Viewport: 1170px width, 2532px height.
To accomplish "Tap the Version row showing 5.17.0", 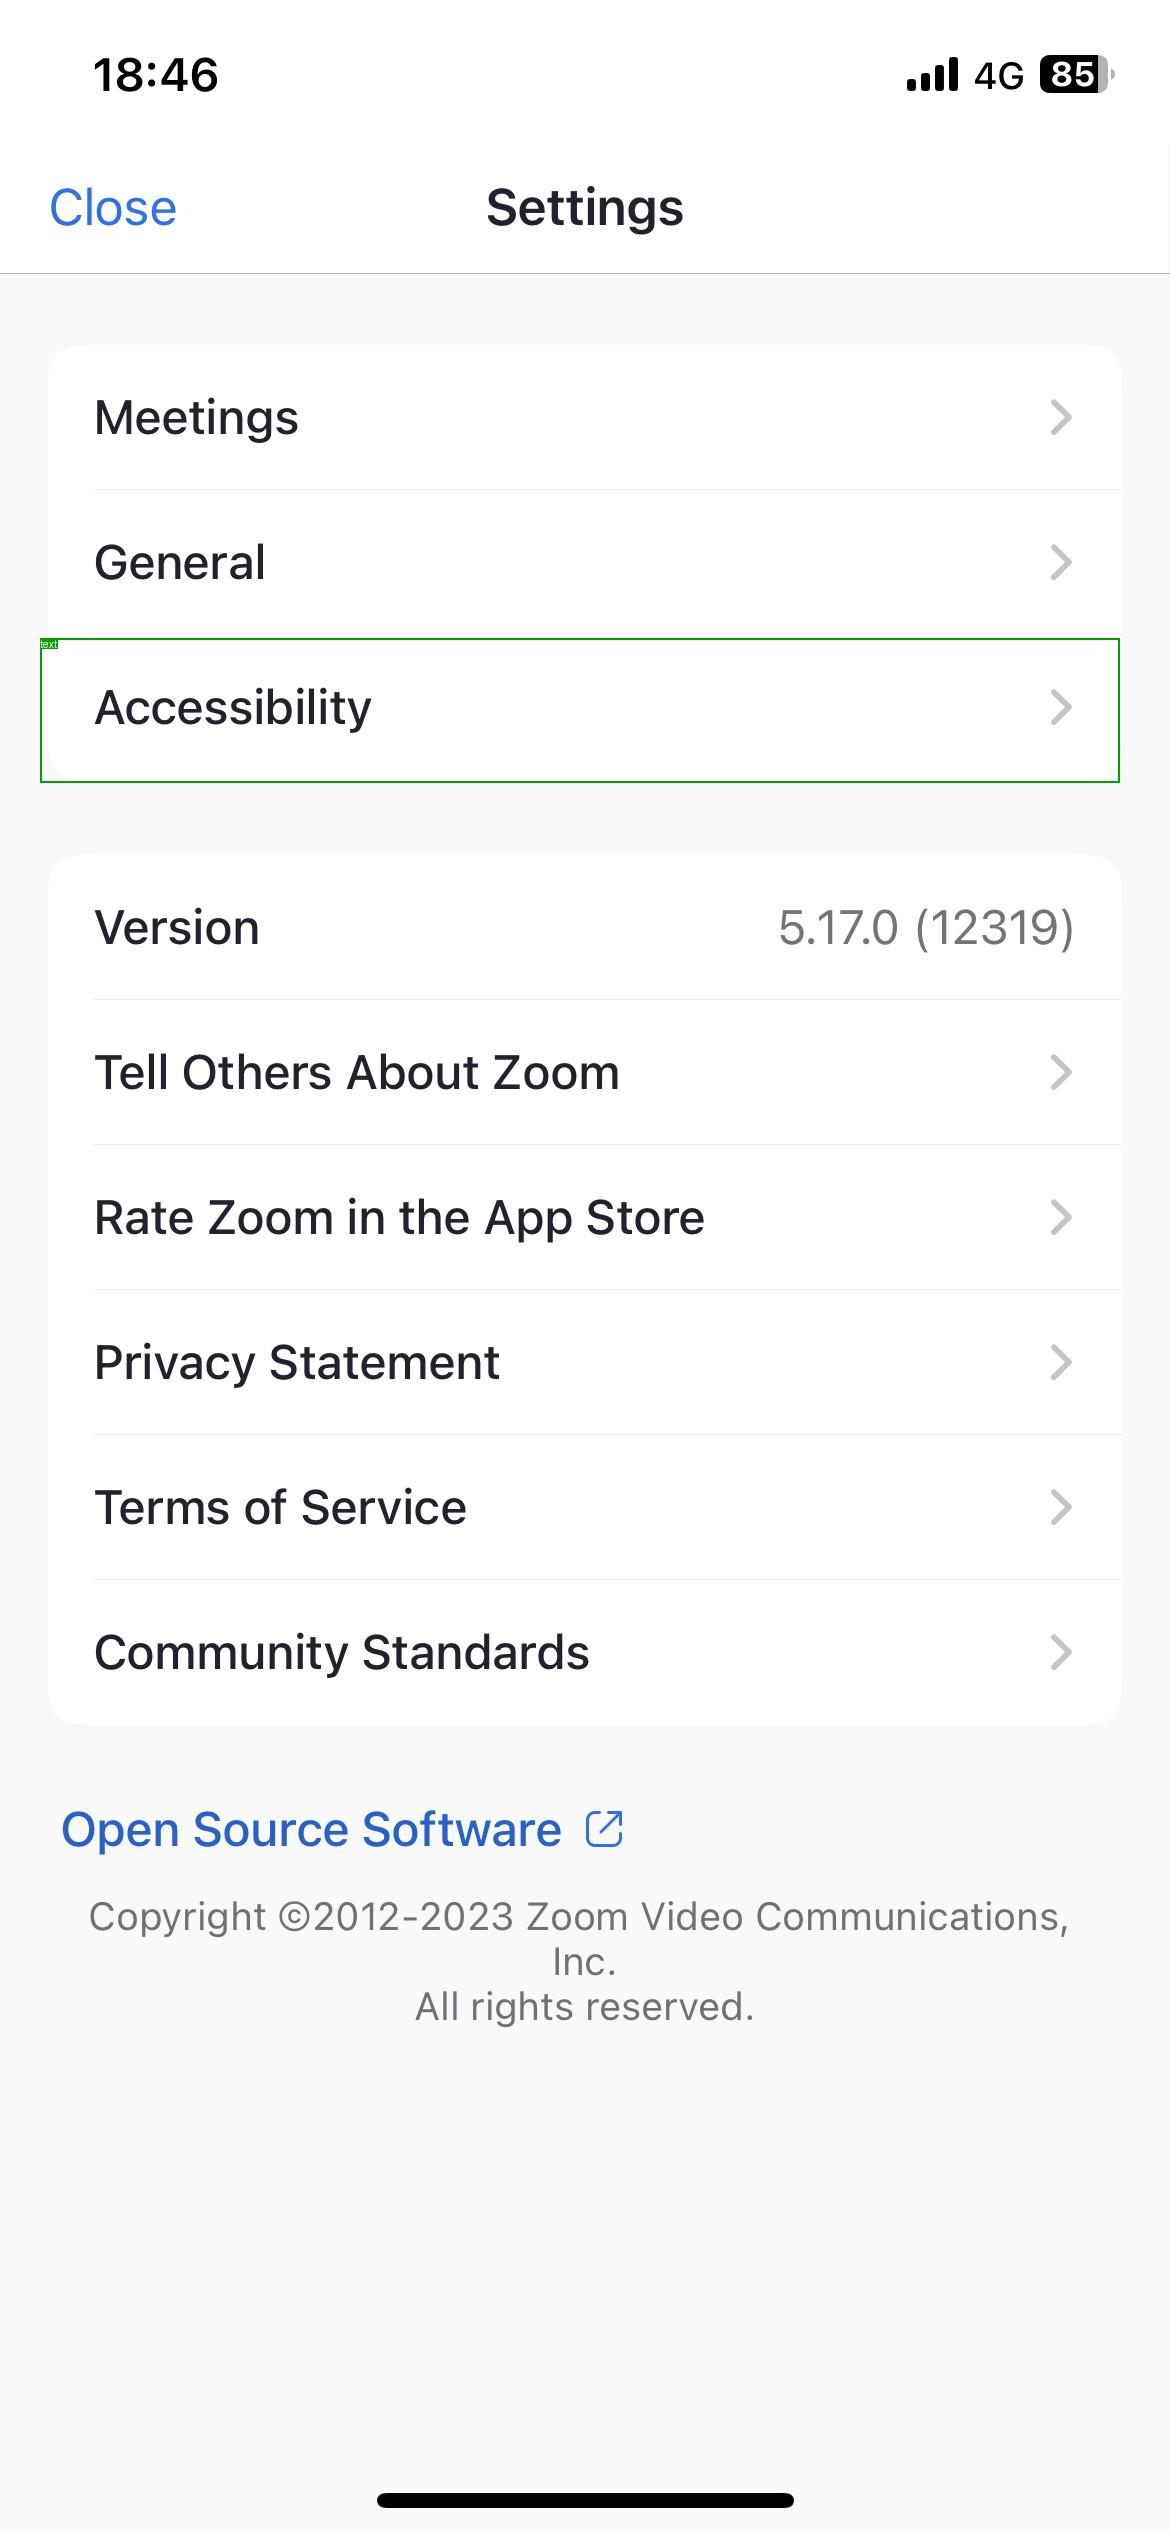I will pos(585,927).
